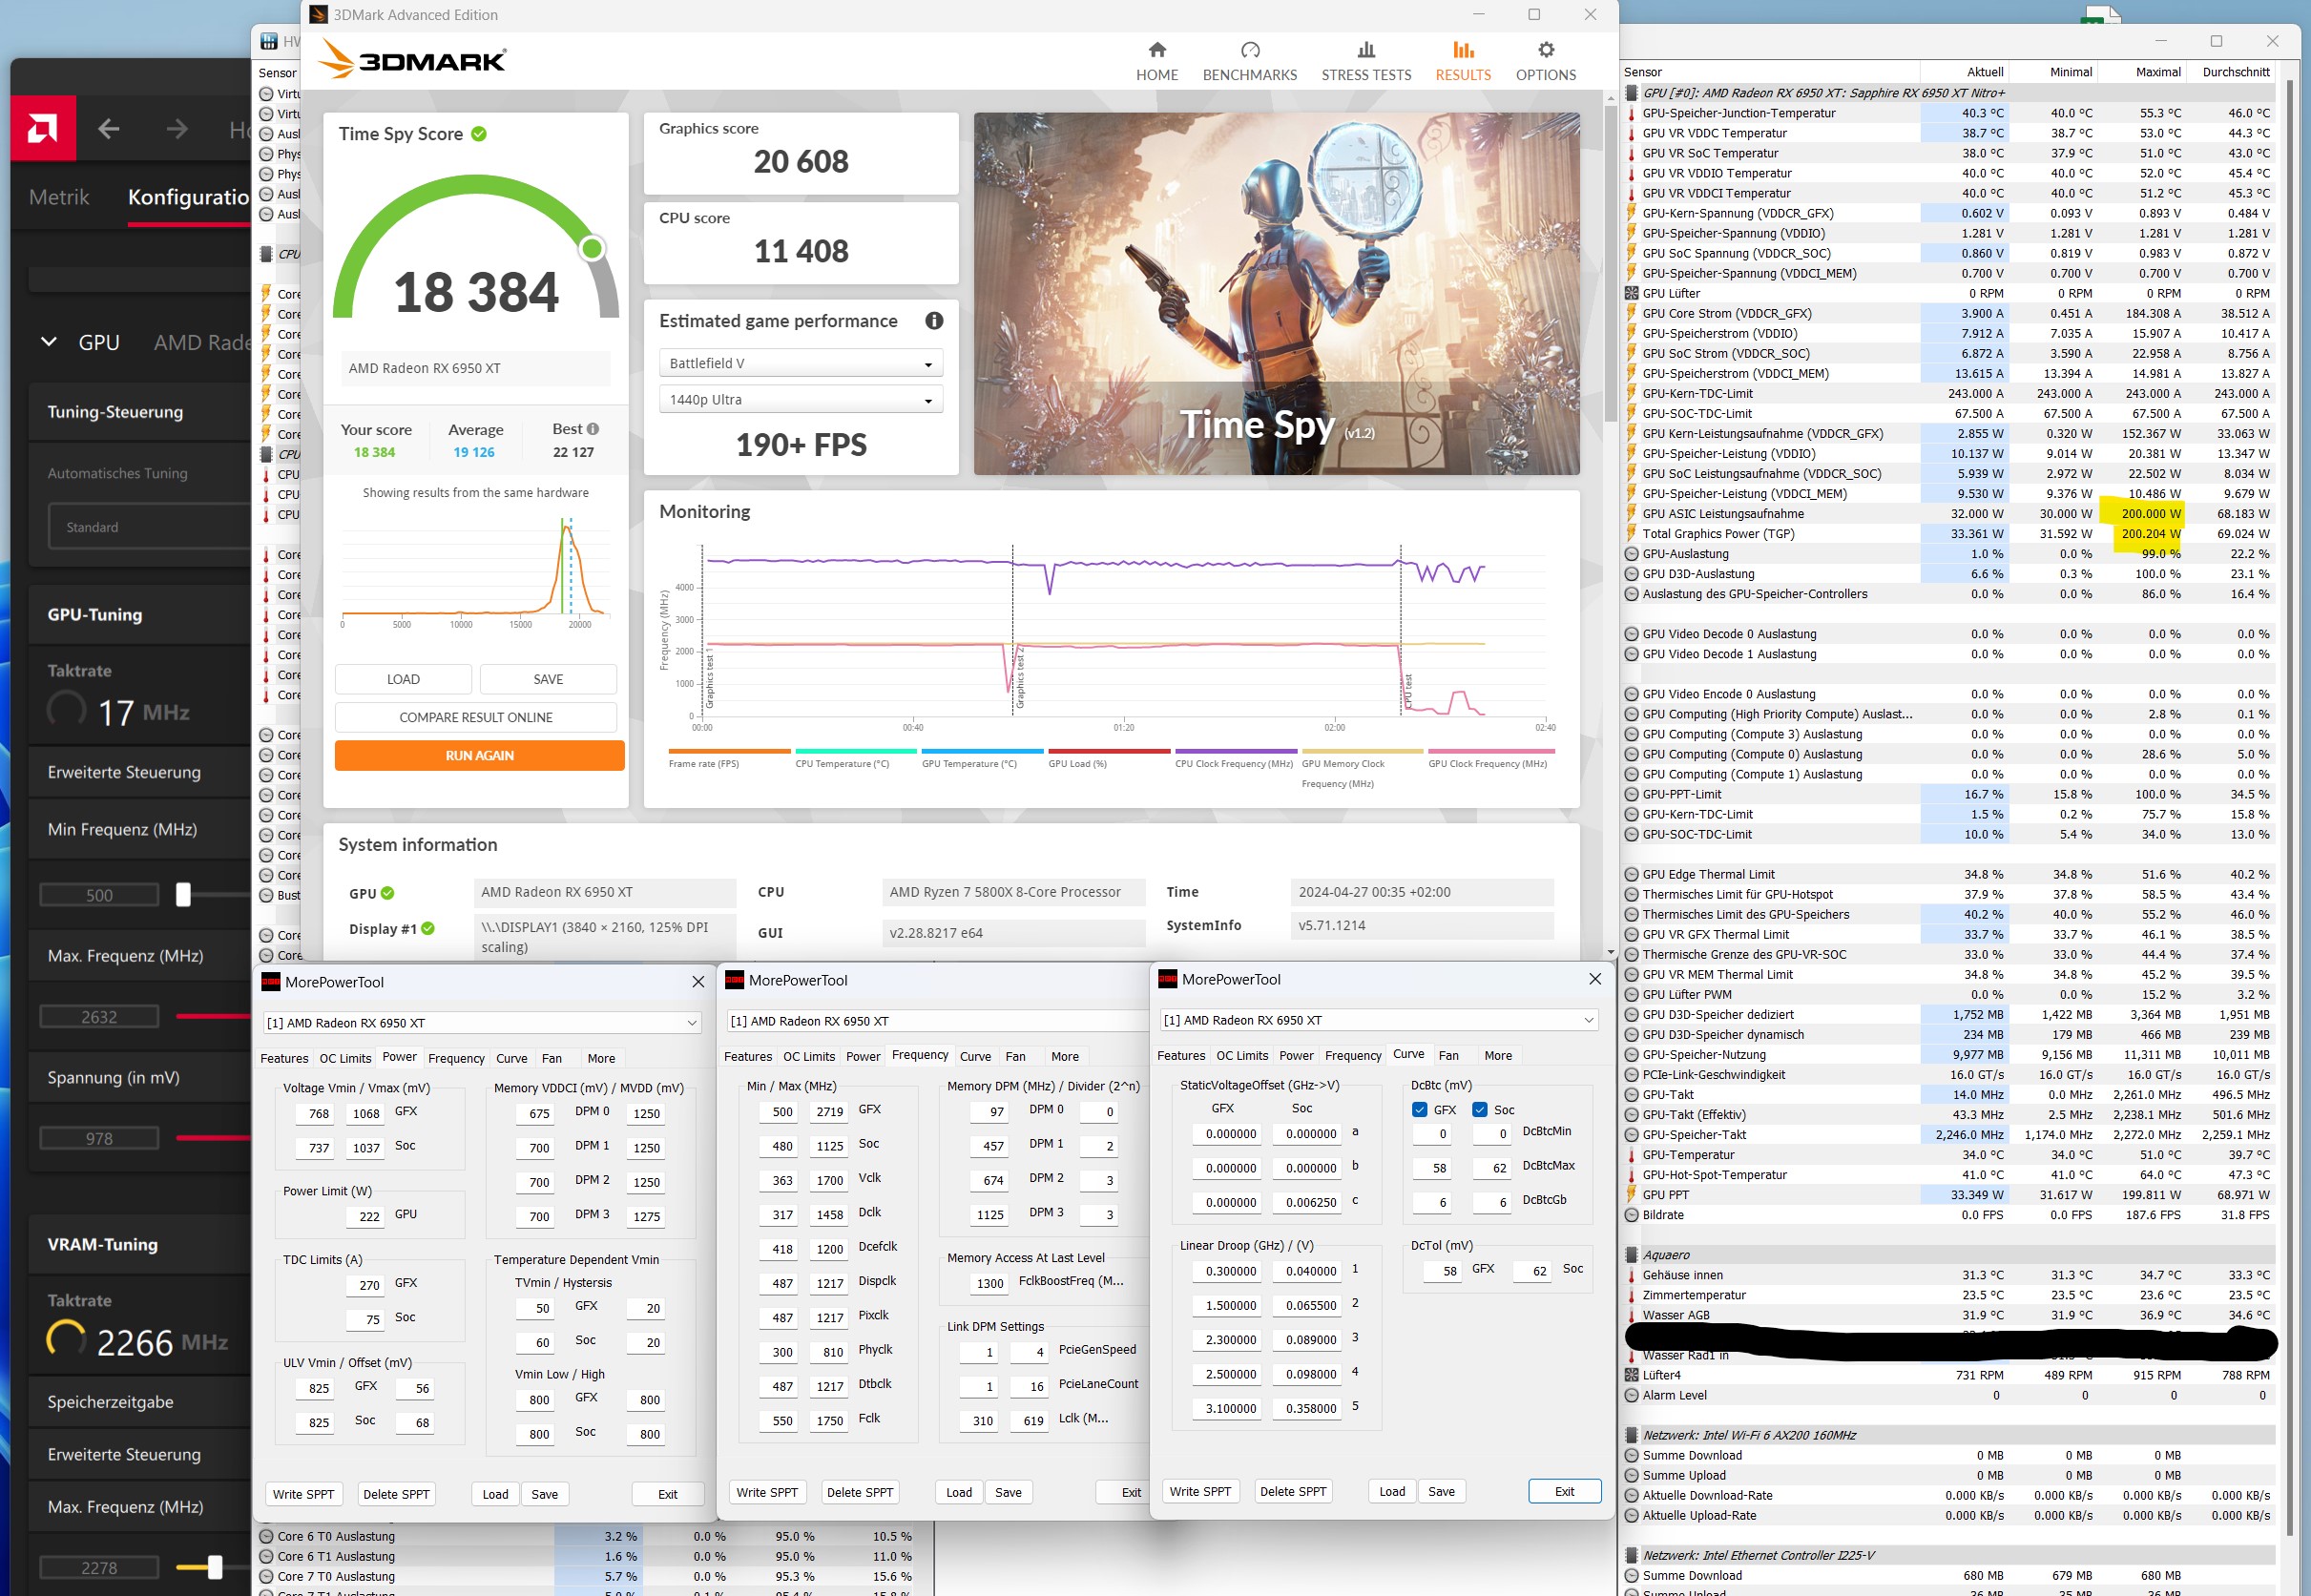The image size is (2311, 1596).
Task: Open the 3DMark HOME icon
Action: [1157, 50]
